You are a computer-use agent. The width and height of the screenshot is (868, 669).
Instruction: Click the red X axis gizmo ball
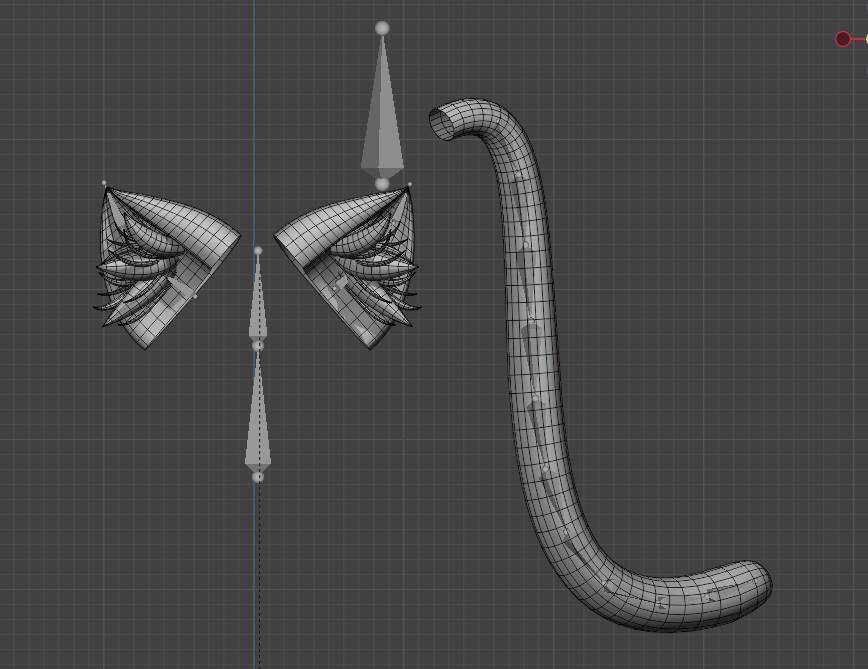(843, 39)
